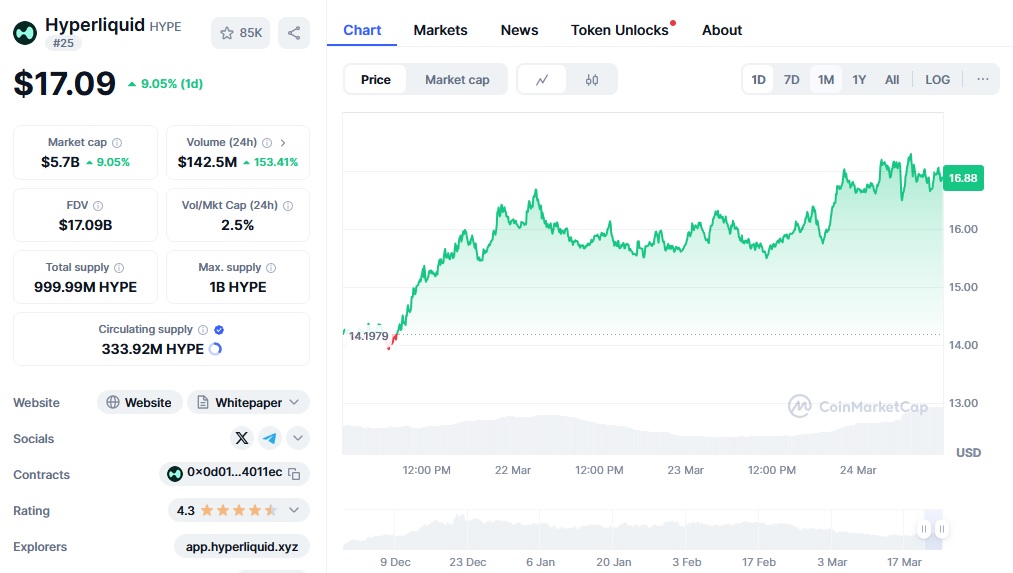Click the Max. supply info icon

tap(271, 268)
